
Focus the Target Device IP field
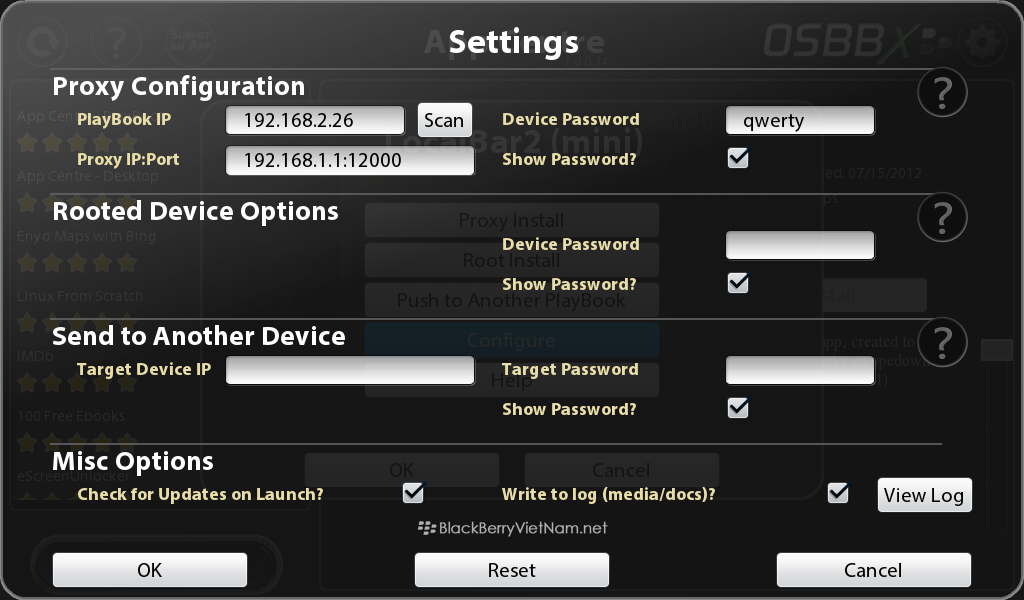coord(350,370)
